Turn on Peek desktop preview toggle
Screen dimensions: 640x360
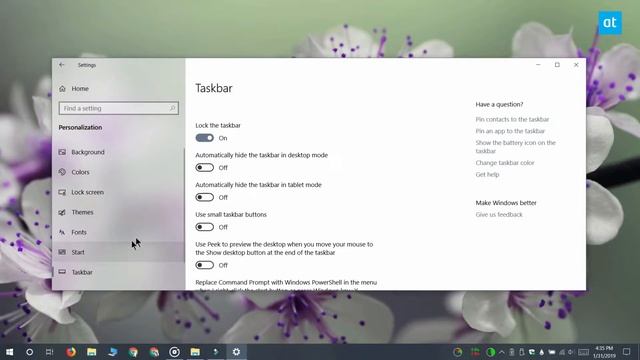204,265
